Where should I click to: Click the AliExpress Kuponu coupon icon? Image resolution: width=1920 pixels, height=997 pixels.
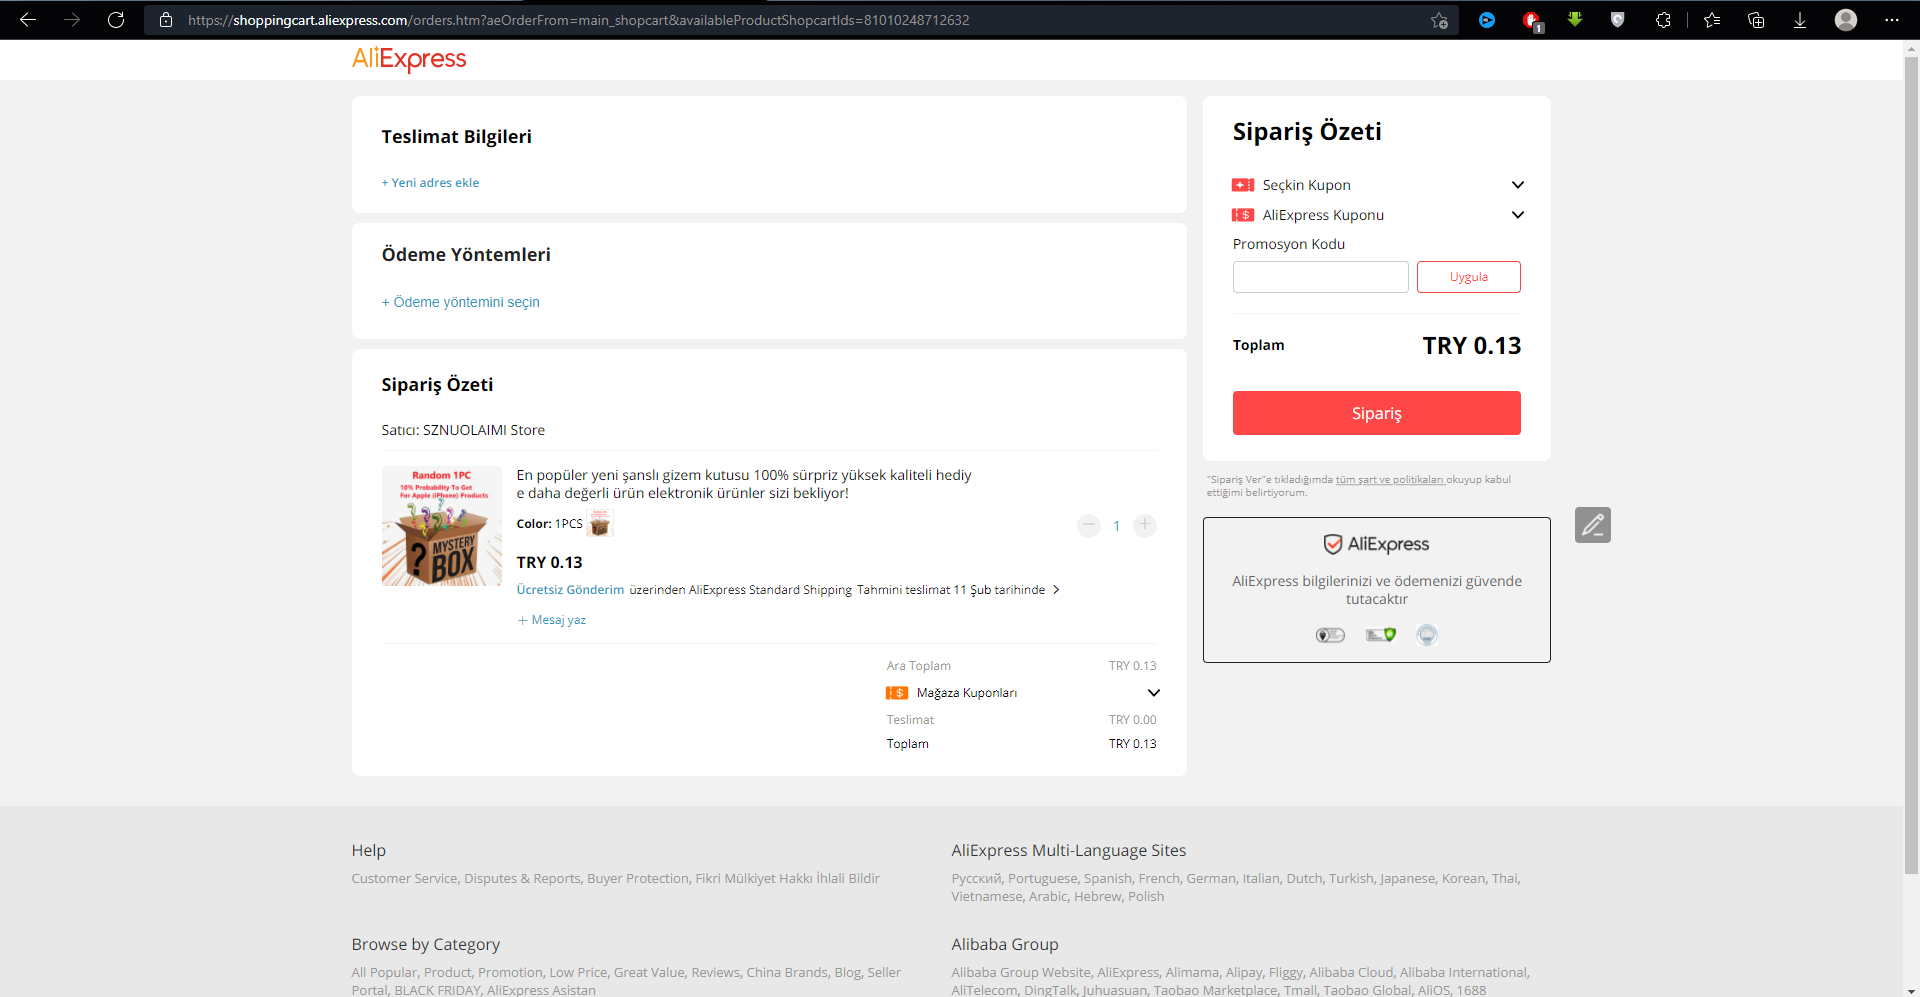[x=1243, y=215]
